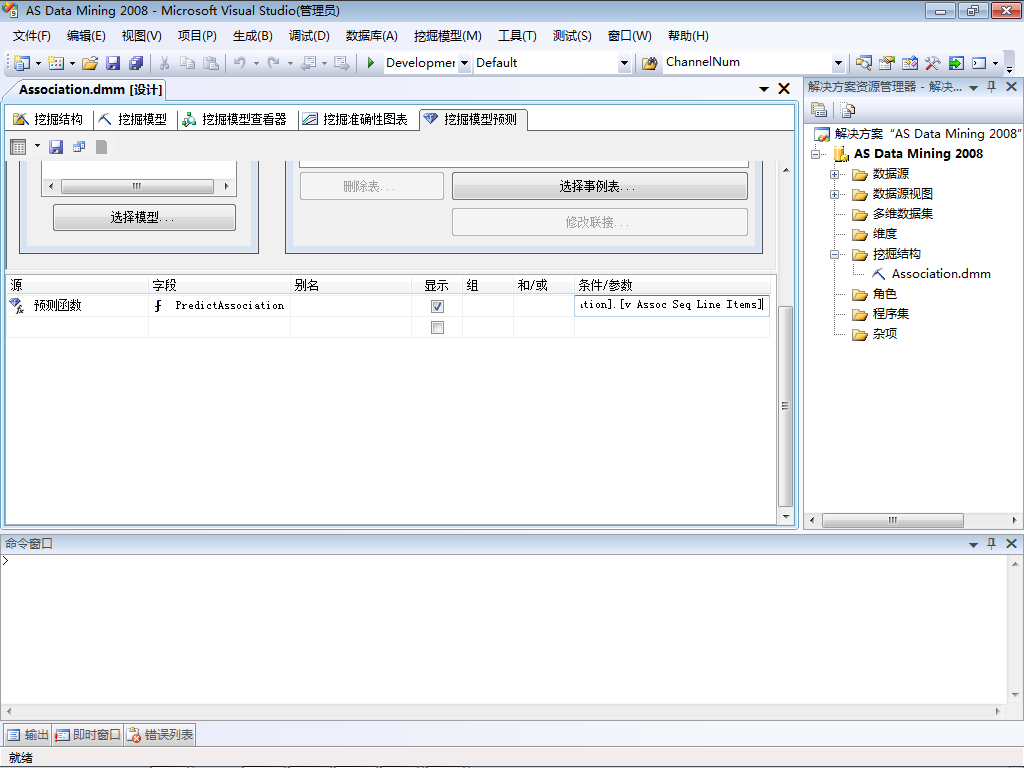The height and width of the screenshot is (768, 1024).
Task: Open the ChannelNum find dropdown
Action: click(838, 63)
